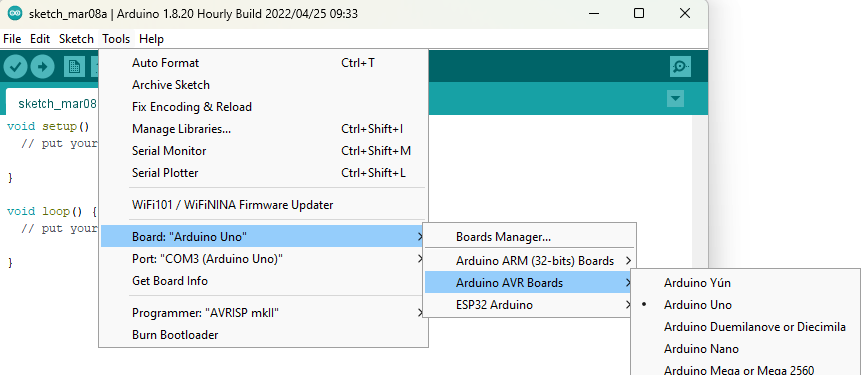Screen dimensions: 863x375
Task: Open the Help menu
Action: [x=151, y=39]
